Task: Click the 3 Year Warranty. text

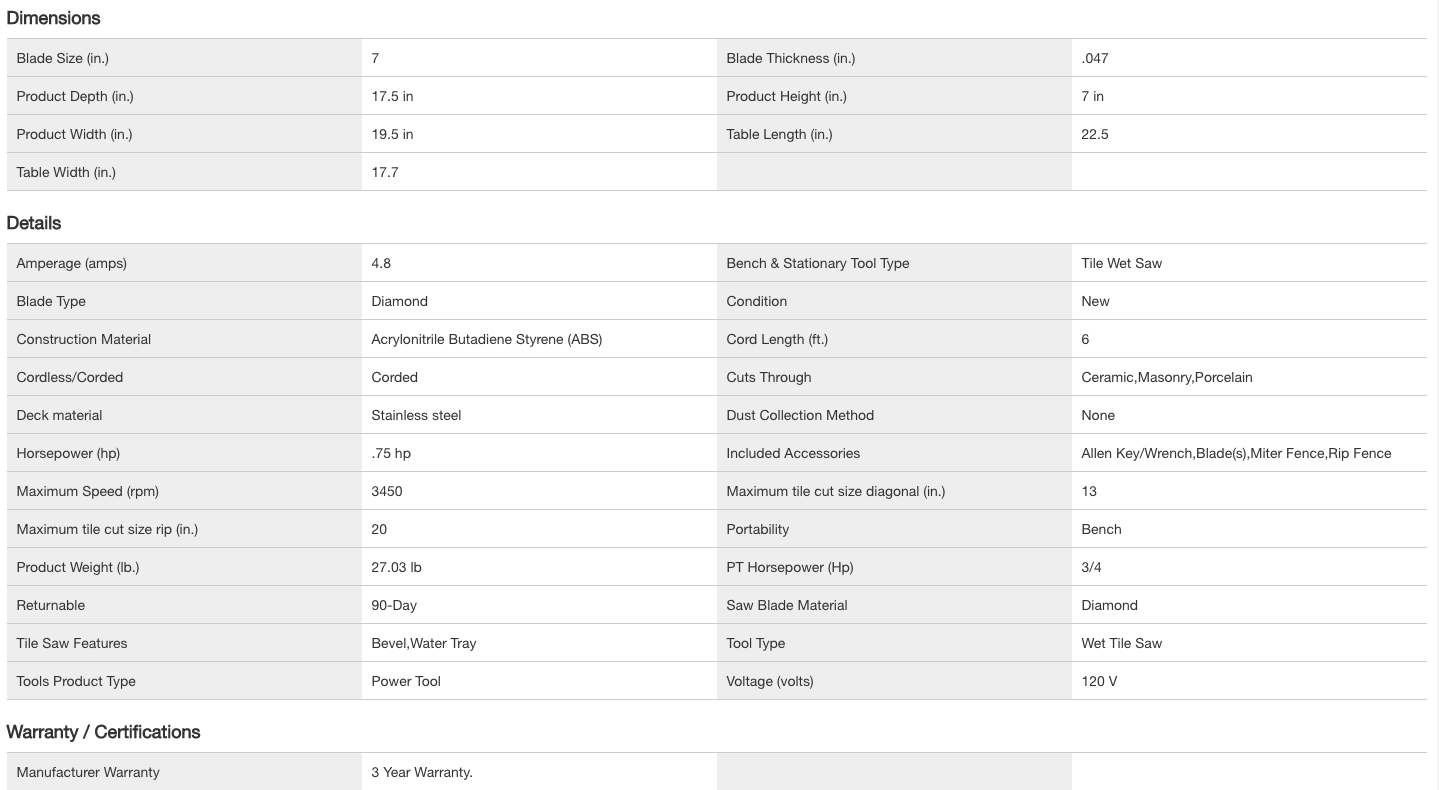Action: pyautogui.click(x=421, y=772)
